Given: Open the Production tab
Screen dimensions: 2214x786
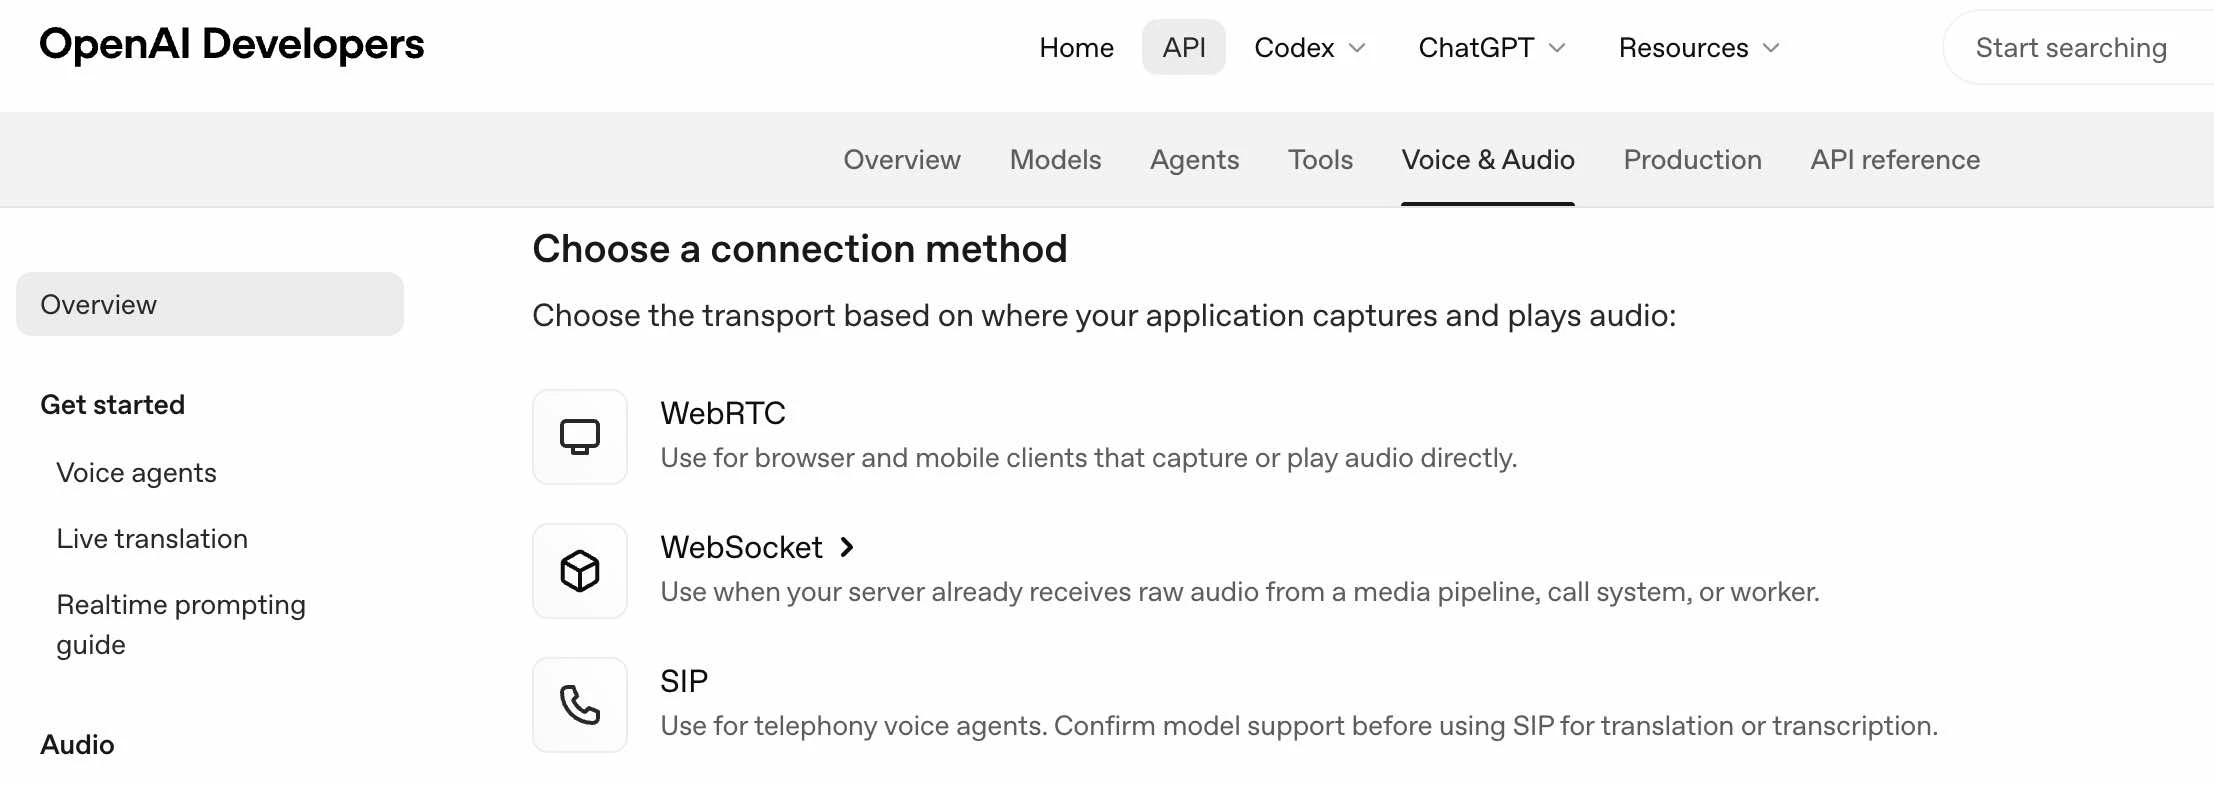Looking at the screenshot, I should [x=1692, y=160].
